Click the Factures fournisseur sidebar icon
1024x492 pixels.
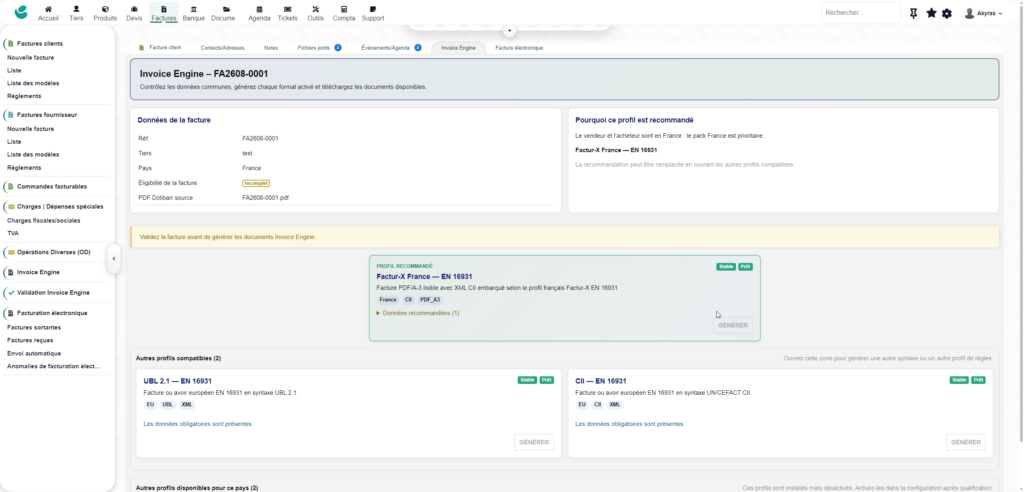[11, 115]
